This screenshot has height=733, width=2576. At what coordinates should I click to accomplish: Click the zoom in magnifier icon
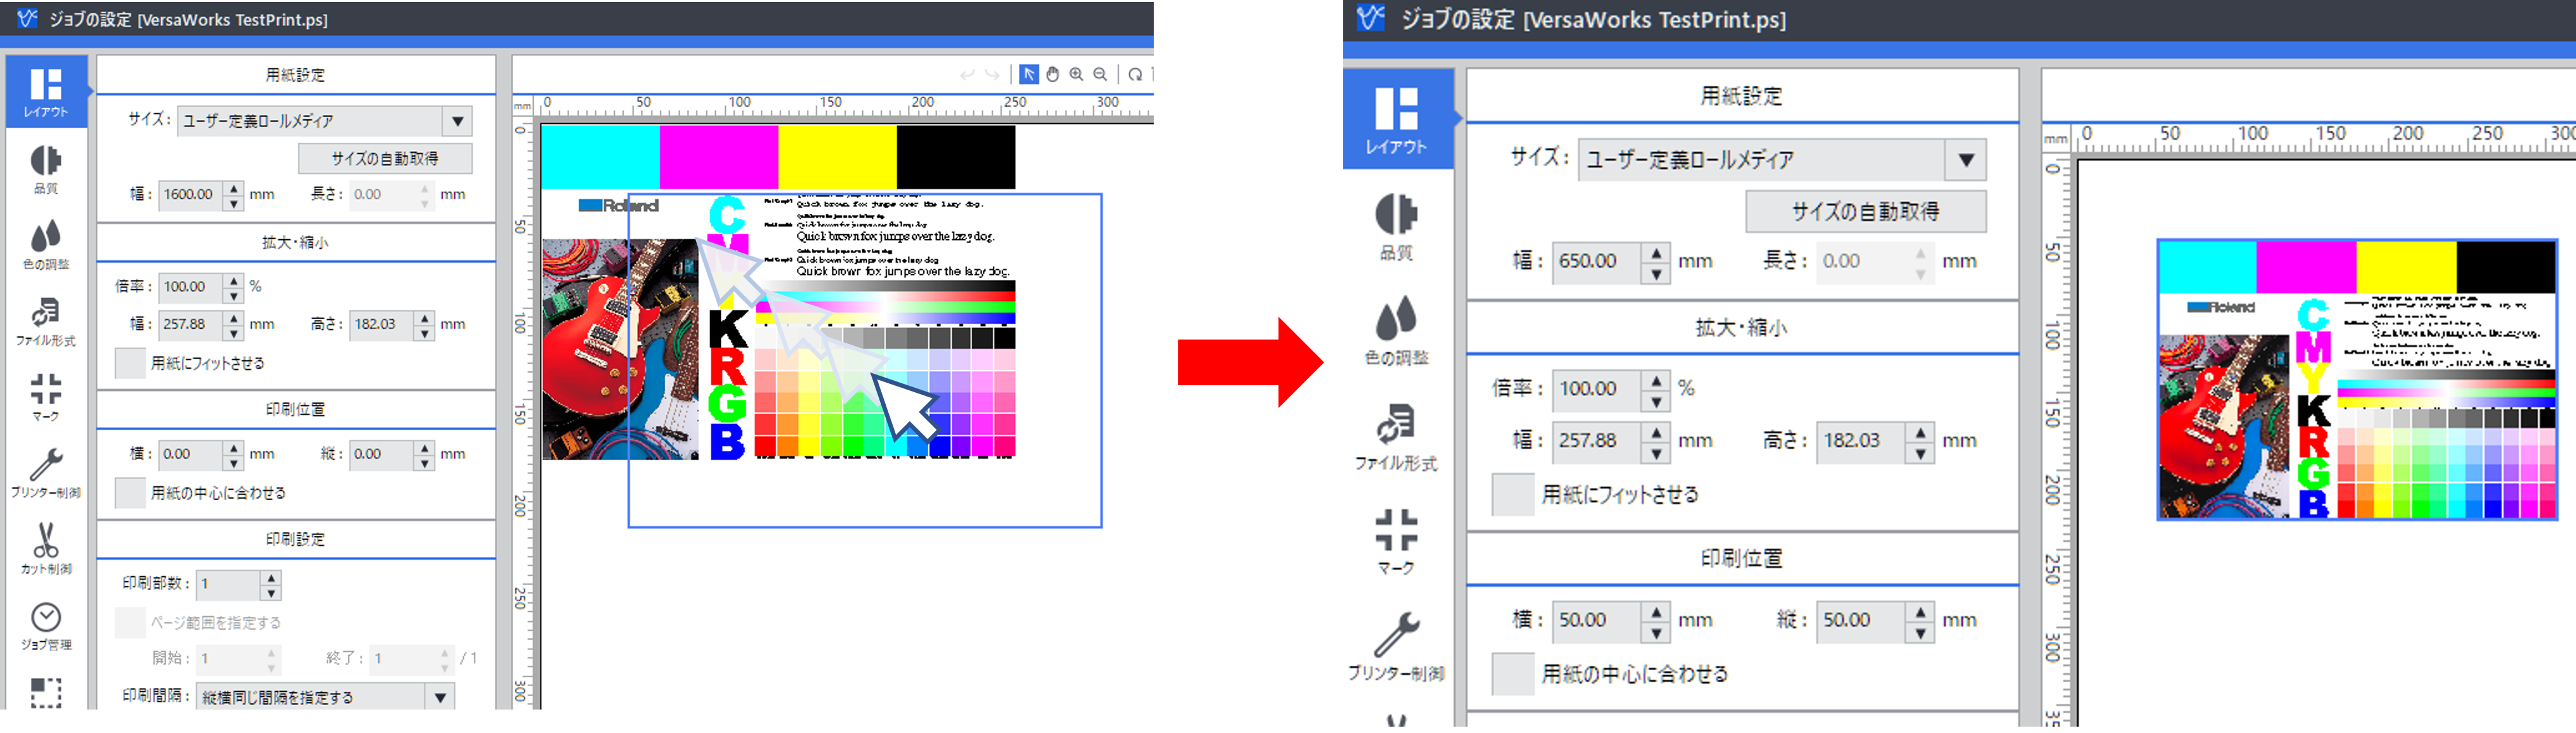1077,74
